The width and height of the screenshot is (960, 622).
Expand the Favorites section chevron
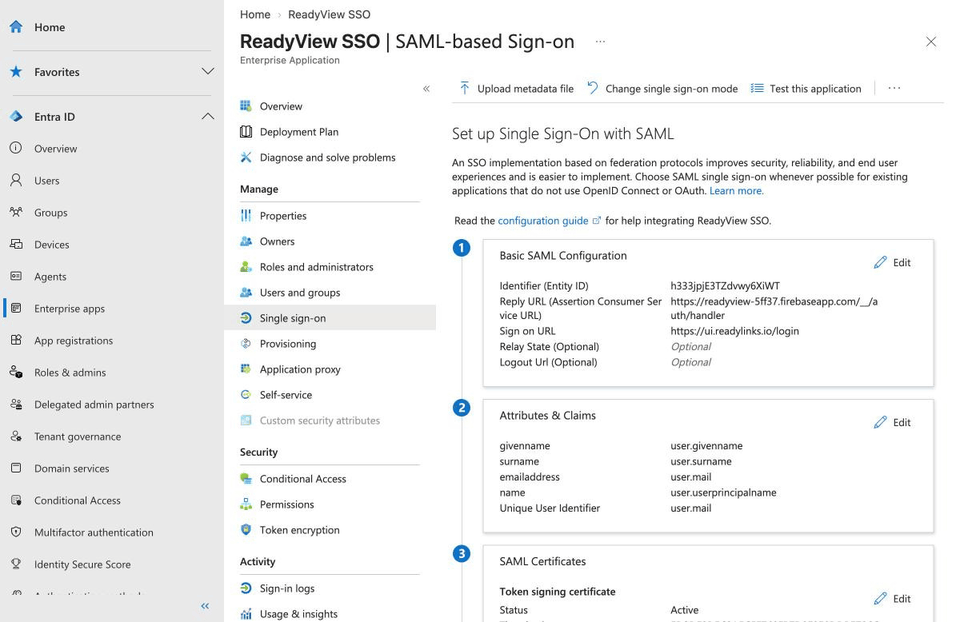click(208, 72)
